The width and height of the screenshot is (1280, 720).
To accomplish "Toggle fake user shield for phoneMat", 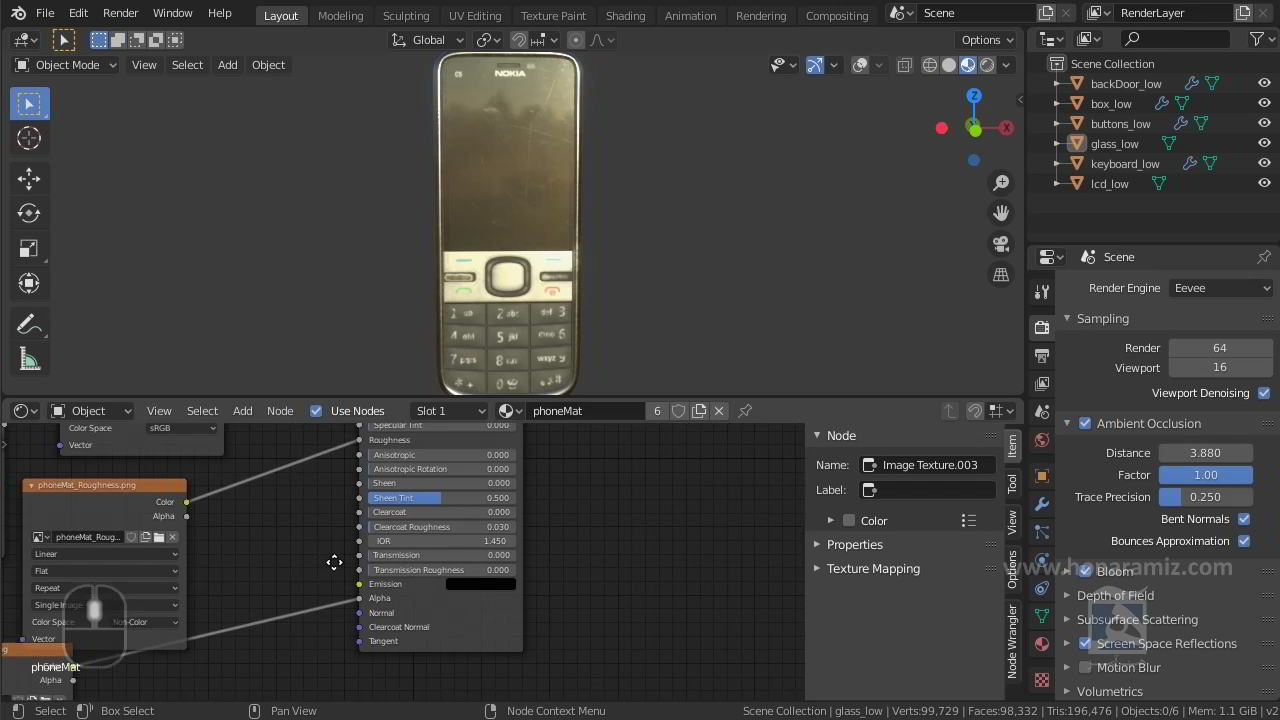I will [x=678, y=411].
